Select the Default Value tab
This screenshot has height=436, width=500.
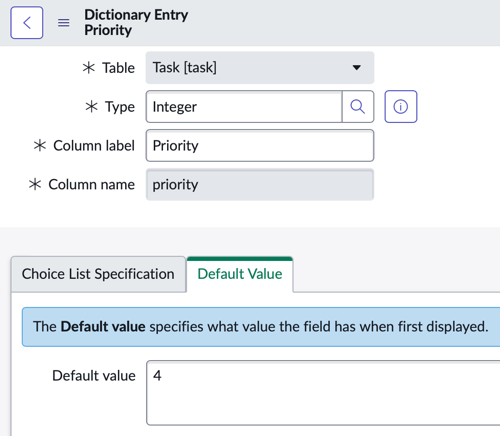[x=240, y=274]
